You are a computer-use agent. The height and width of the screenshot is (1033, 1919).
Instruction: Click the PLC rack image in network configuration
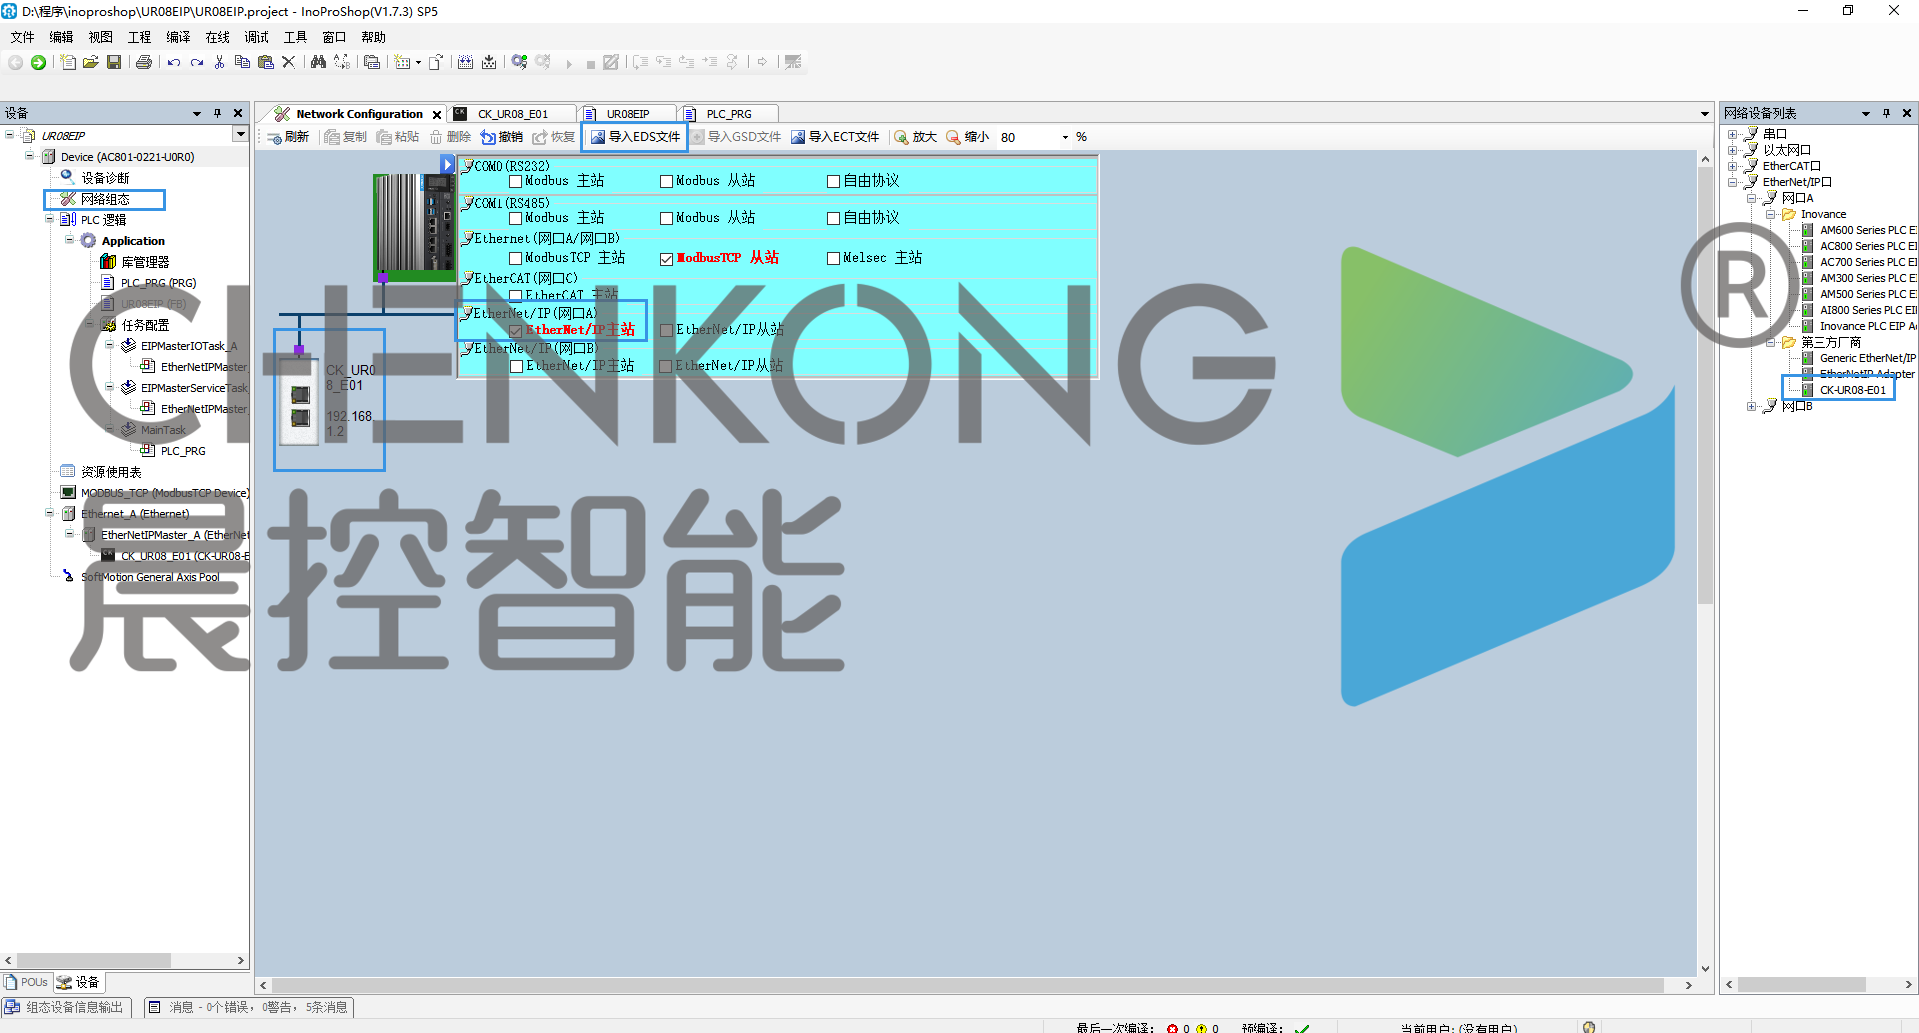tap(414, 227)
